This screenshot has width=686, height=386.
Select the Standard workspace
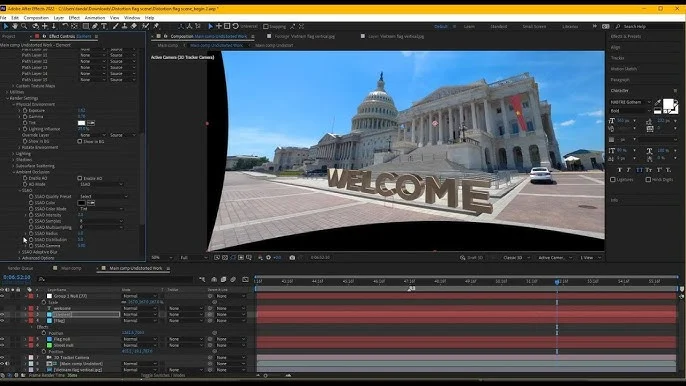click(499, 27)
